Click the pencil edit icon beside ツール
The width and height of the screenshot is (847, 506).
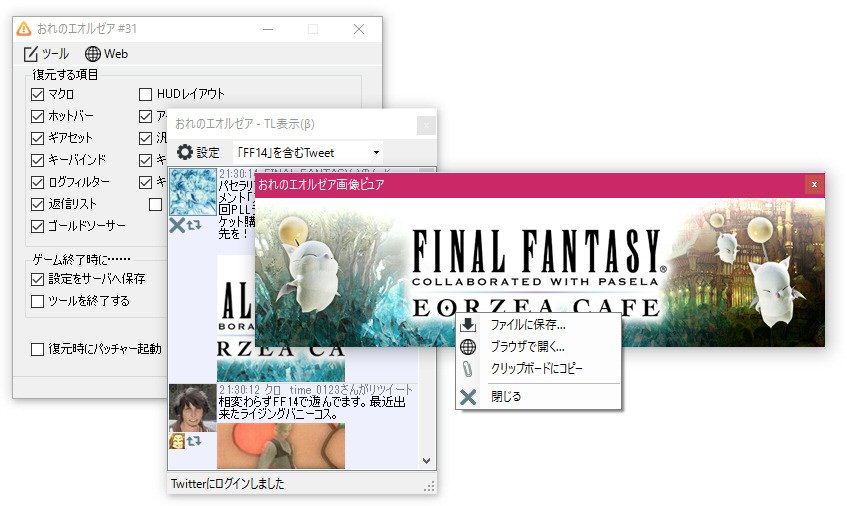click(31, 54)
